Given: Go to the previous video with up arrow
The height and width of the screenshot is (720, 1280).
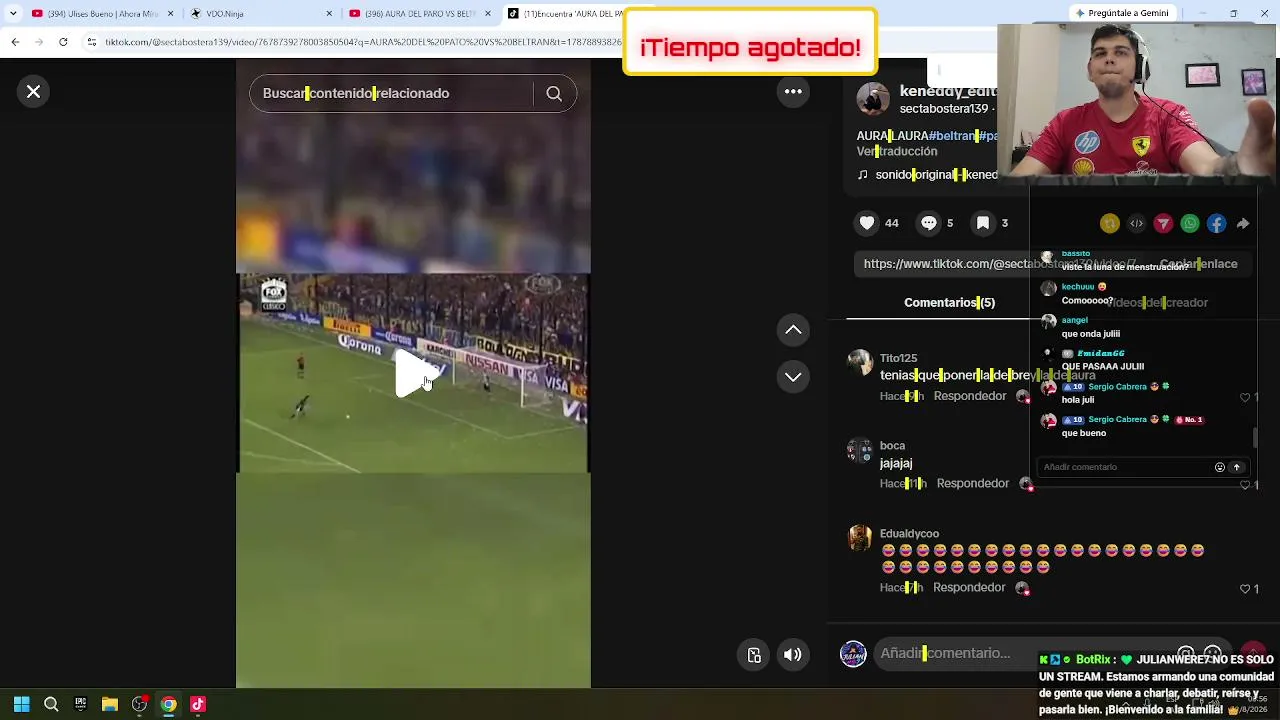Looking at the screenshot, I should click(x=793, y=330).
